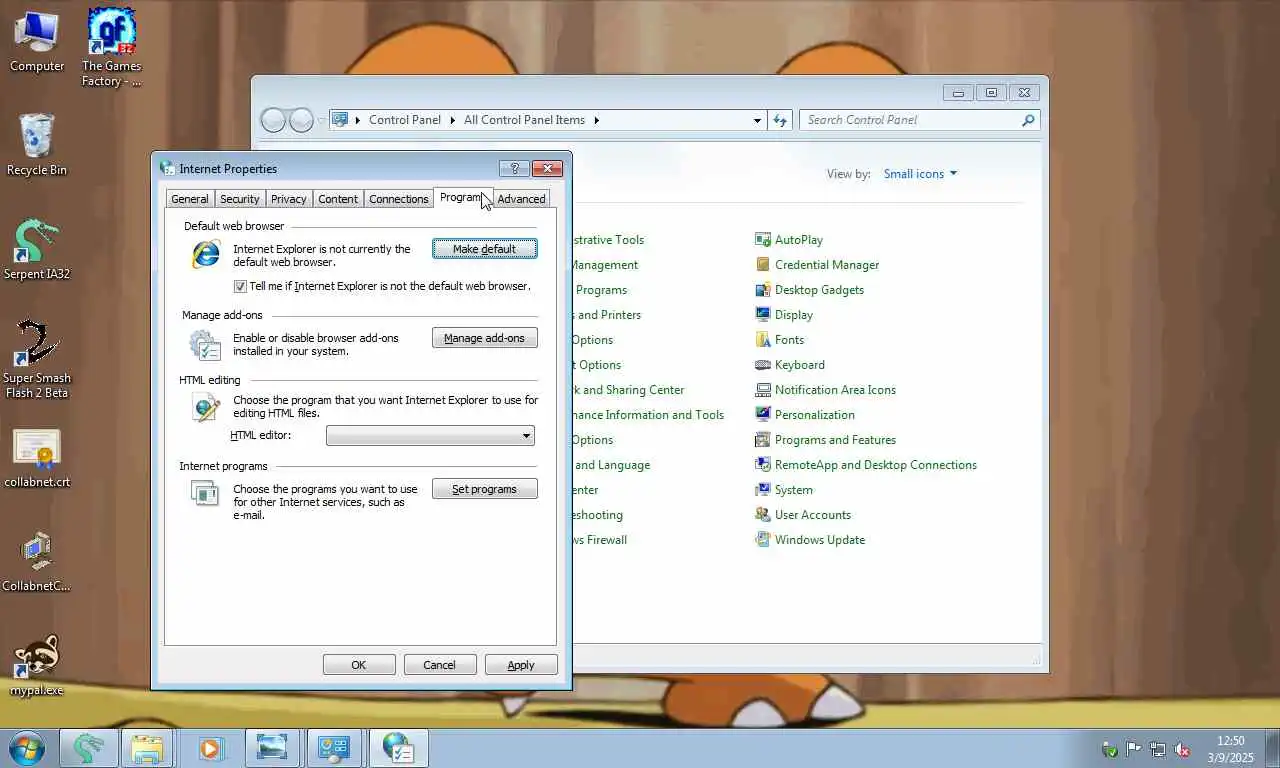Switch to the Privacy tab
Screen dimensions: 1280x768
[x=289, y=199]
